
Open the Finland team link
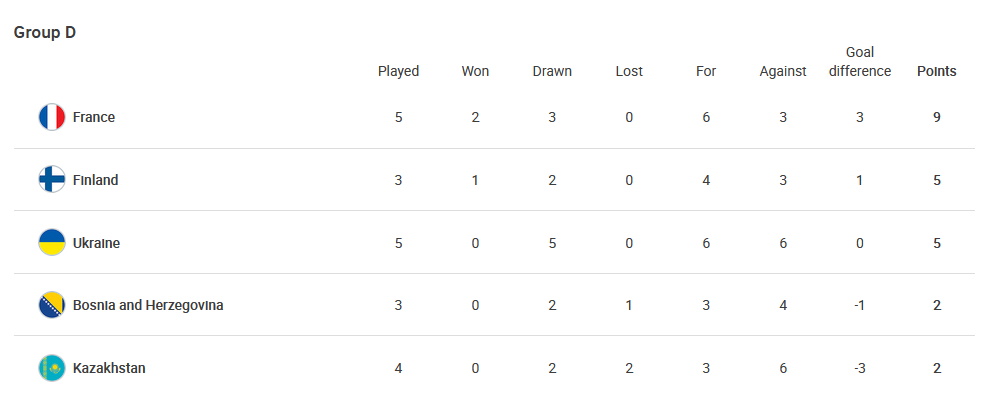tap(95, 180)
